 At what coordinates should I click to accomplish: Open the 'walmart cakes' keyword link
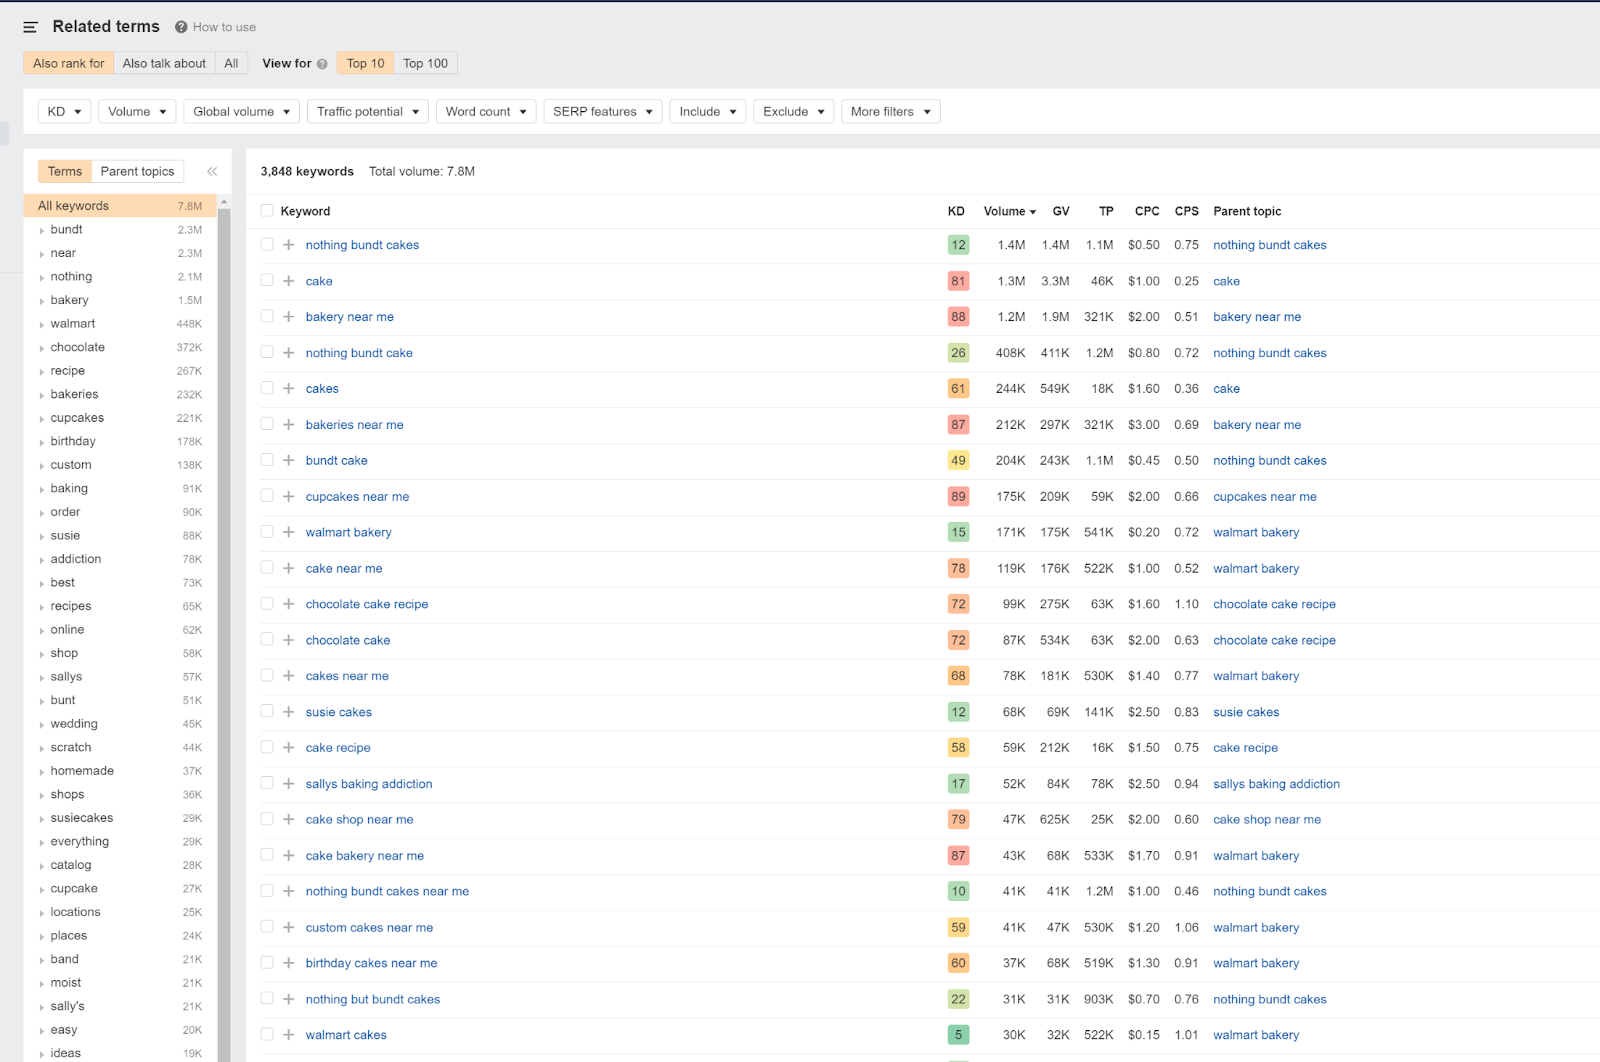346,1035
